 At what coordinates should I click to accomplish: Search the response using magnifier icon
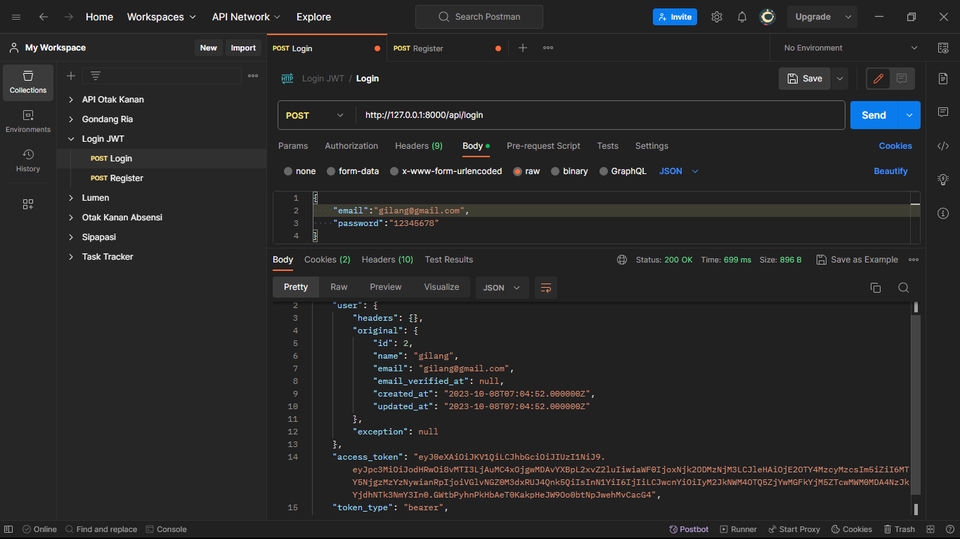pyautogui.click(x=903, y=287)
